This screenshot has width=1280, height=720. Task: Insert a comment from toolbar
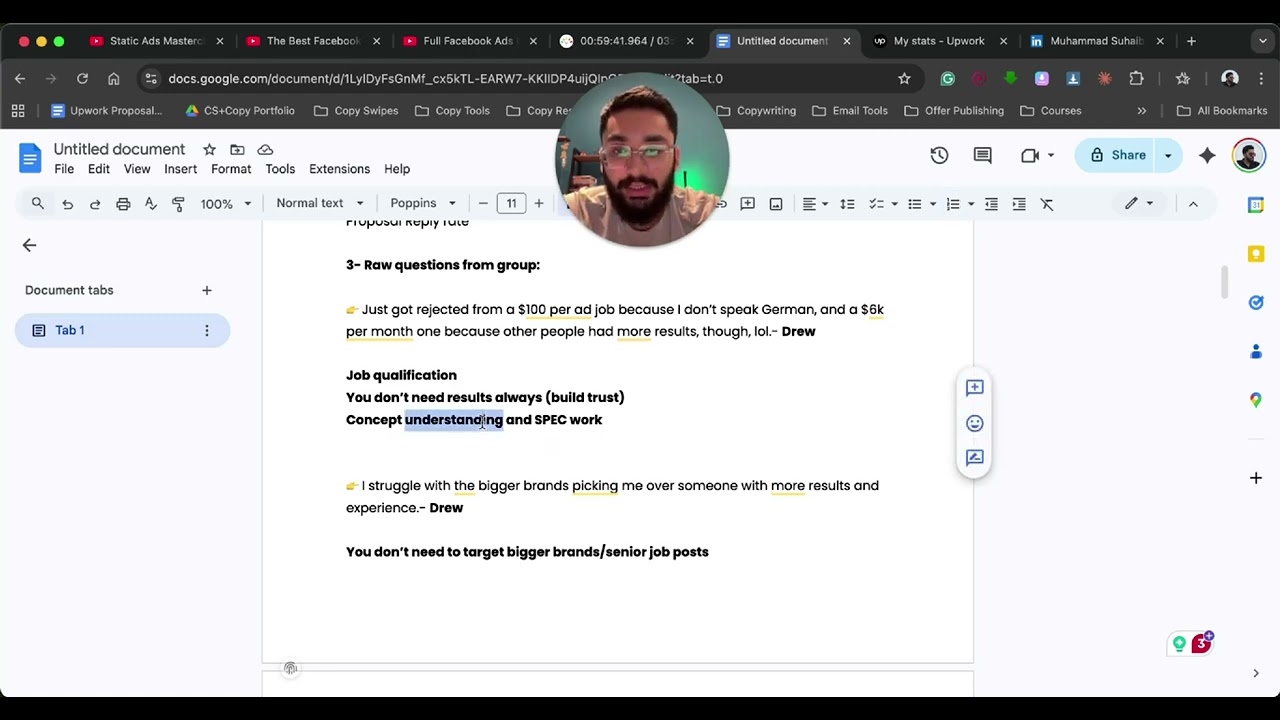tap(747, 203)
